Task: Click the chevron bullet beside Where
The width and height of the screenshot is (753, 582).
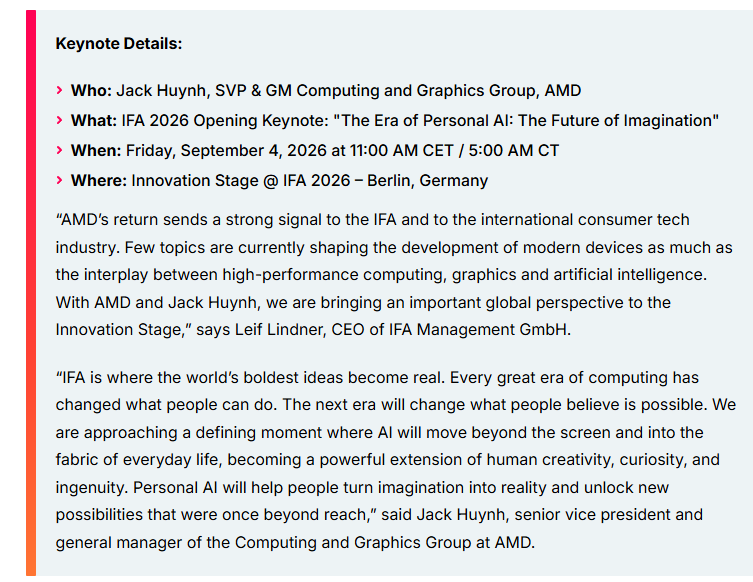Action: [60, 180]
